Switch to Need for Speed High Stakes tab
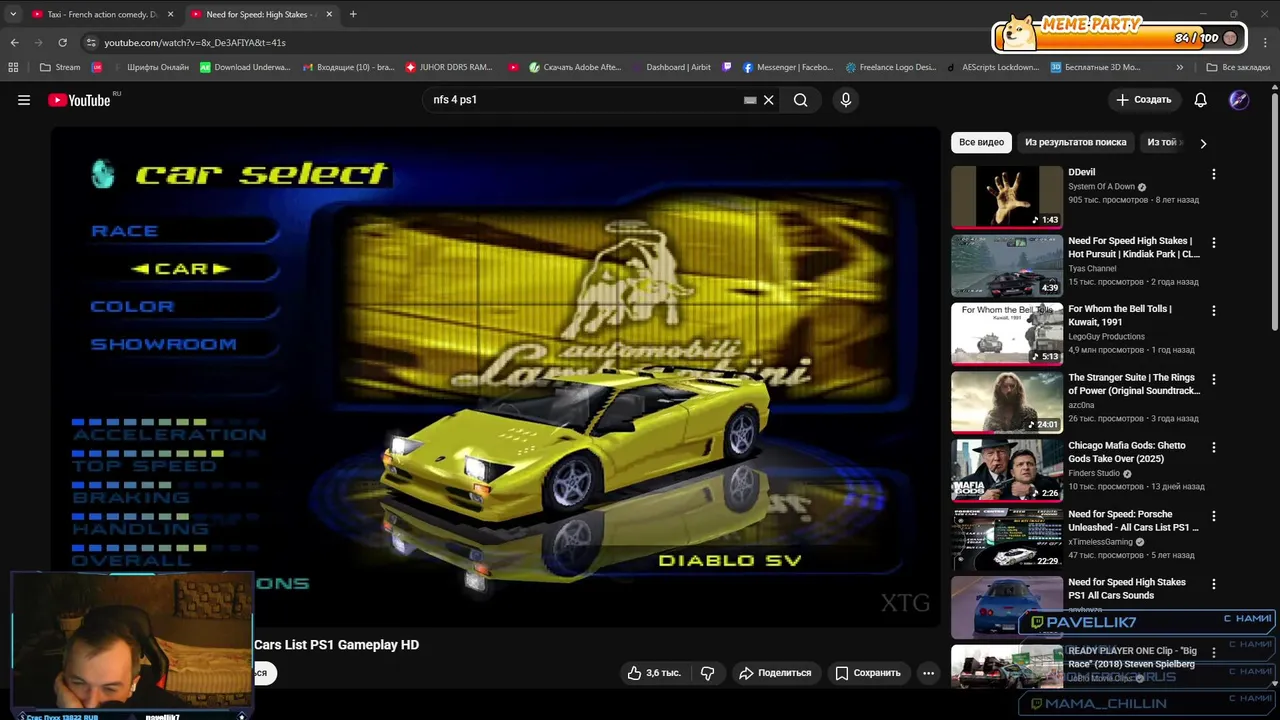 point(260,14)
